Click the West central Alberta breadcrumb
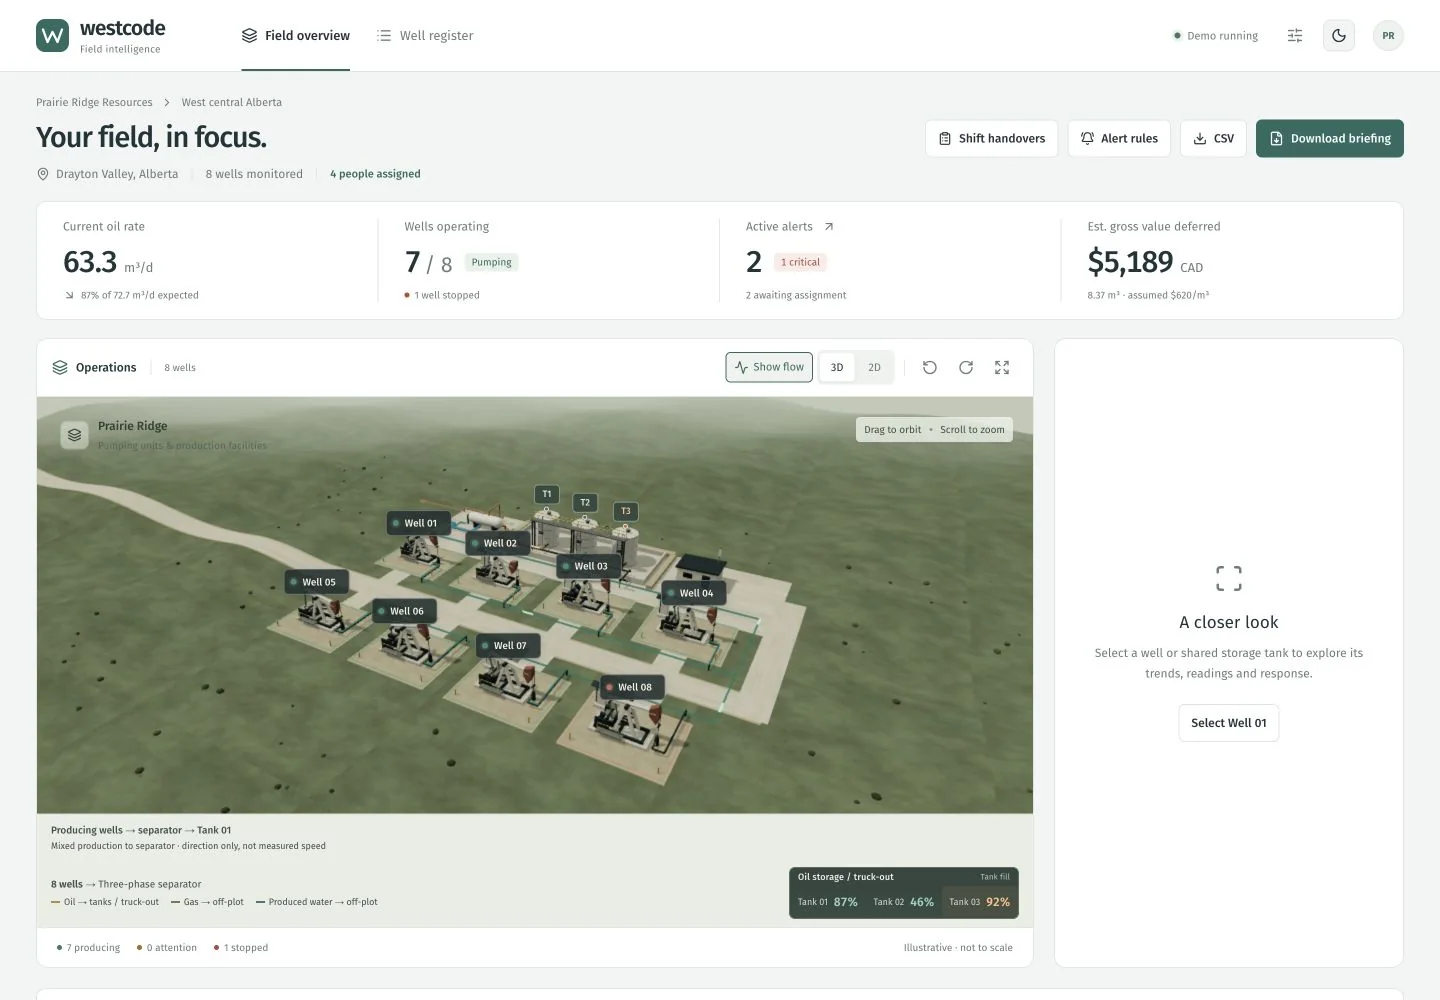The height and width of the screenshot is (1000, 1440). coord(232,102)
